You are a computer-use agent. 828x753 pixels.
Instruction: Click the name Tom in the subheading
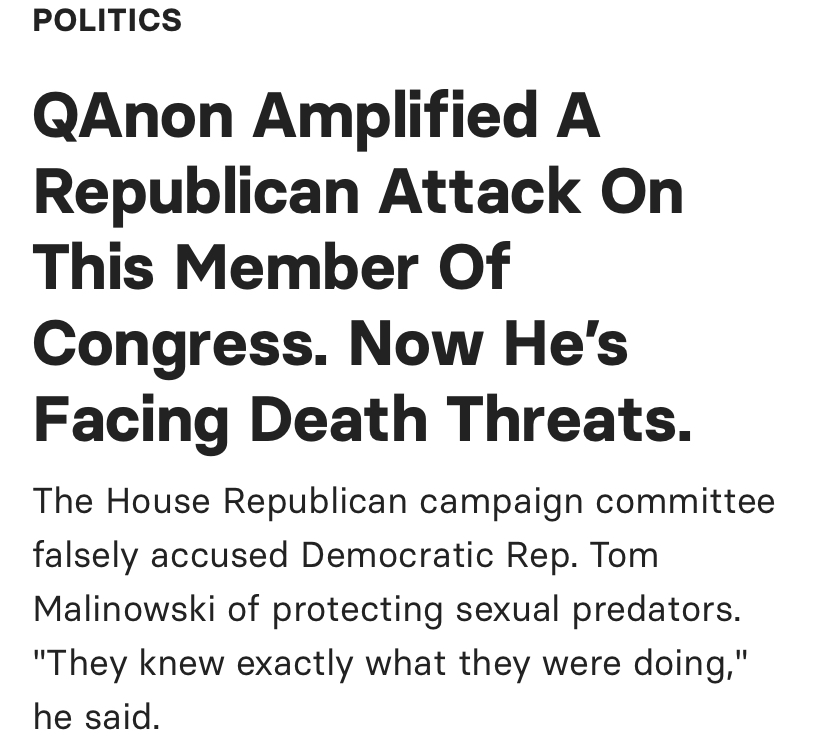pos(626,554)
